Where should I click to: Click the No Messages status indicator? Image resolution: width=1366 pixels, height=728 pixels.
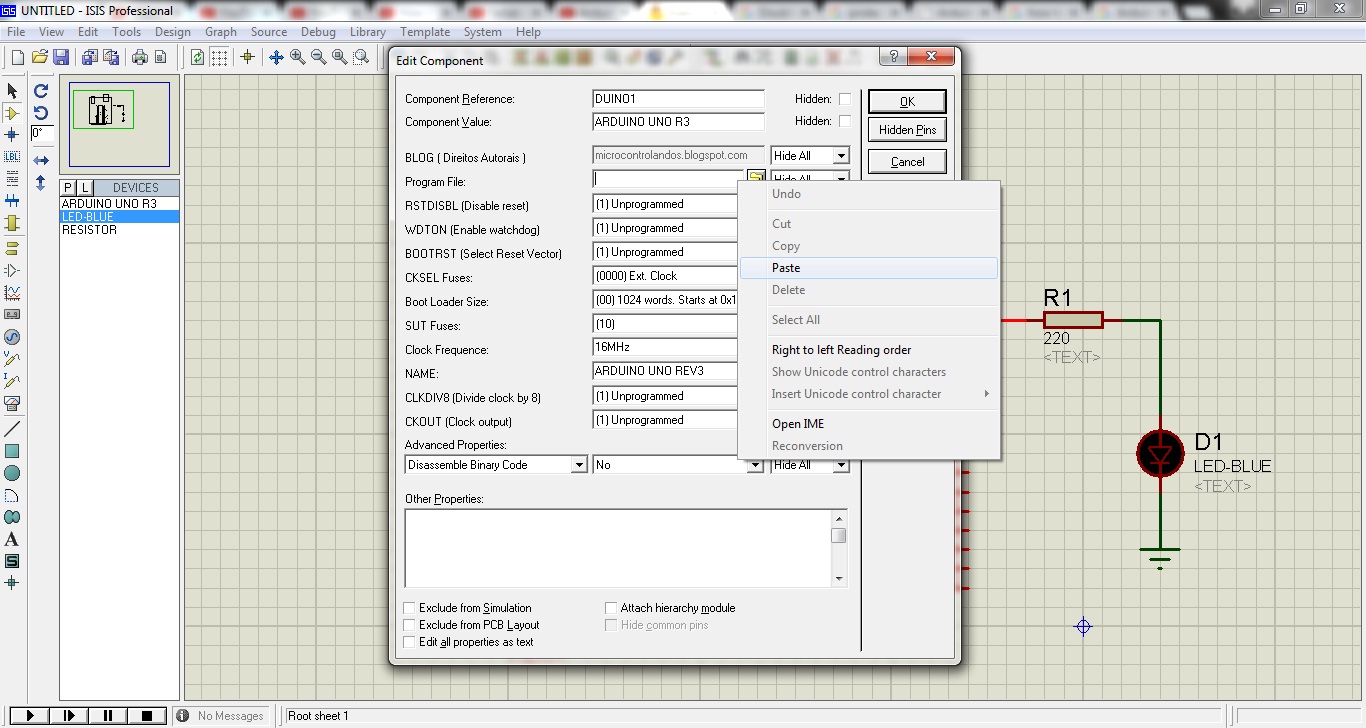pos(221,716)
